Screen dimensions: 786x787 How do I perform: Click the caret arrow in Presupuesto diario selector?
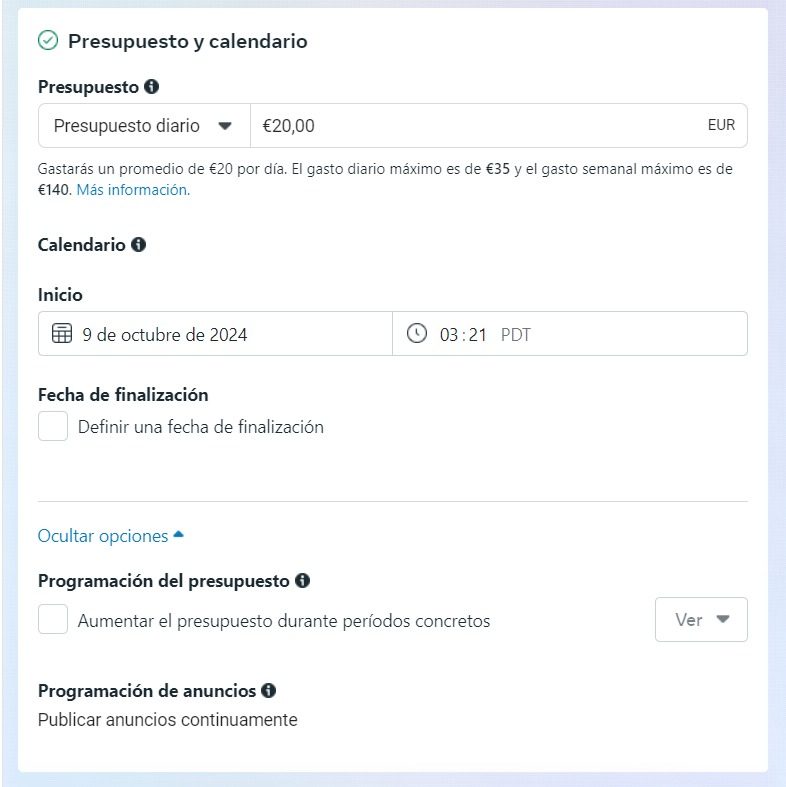coord(225,126)
